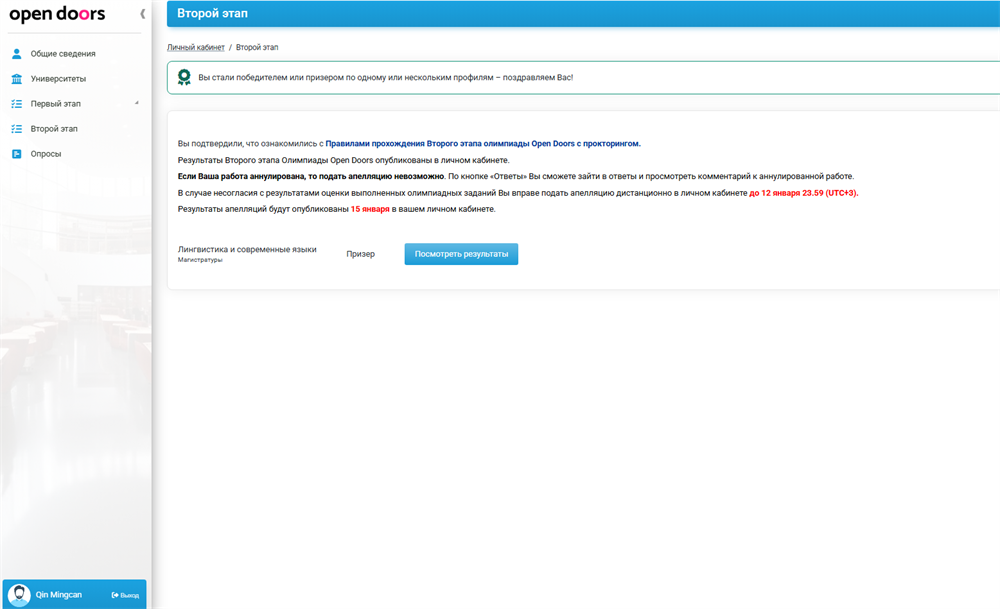
Task: Click the red date 15 января
Action: [x=370, y=209]
